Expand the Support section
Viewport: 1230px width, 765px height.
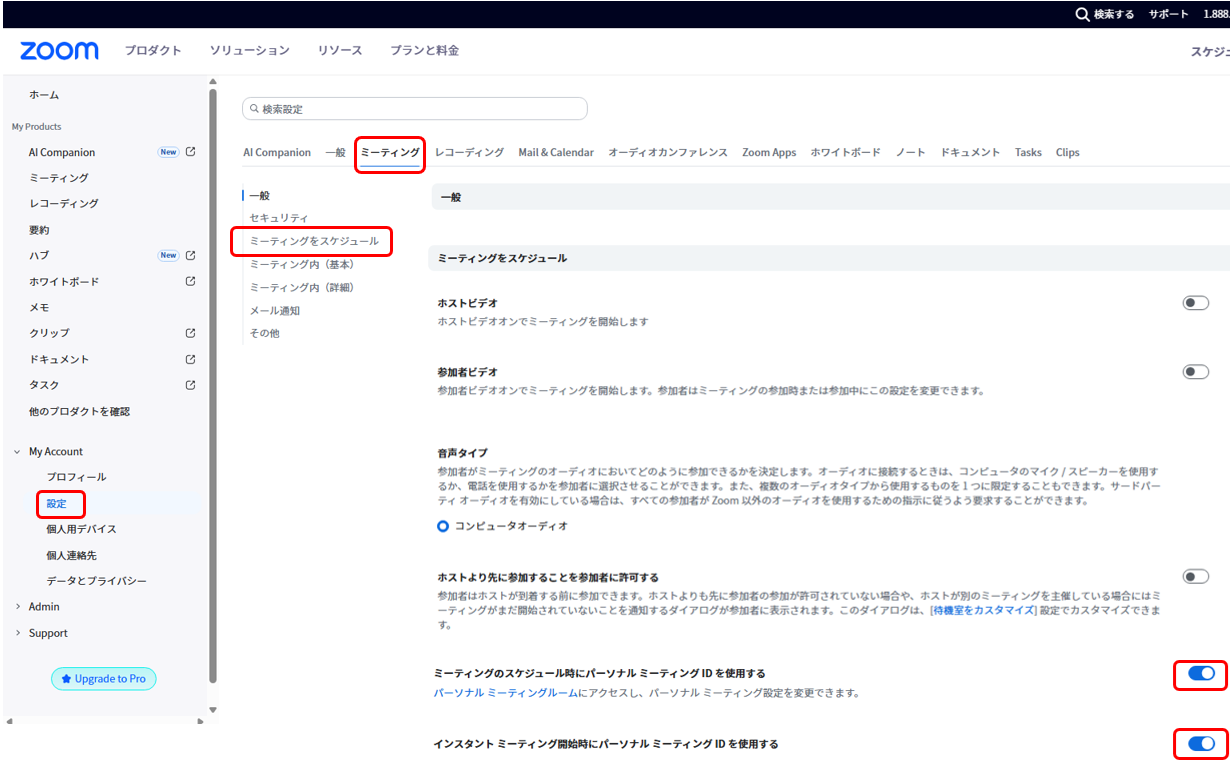click(x=17, y=633)
